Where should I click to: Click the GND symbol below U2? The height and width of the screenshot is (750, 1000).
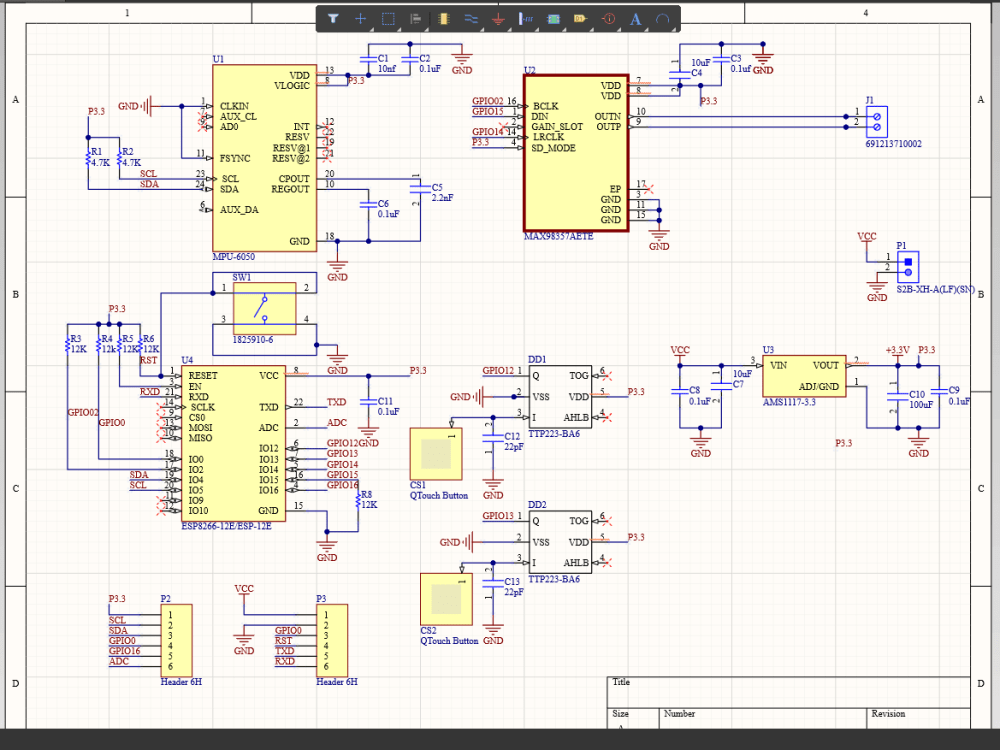(x=659, y=240)
